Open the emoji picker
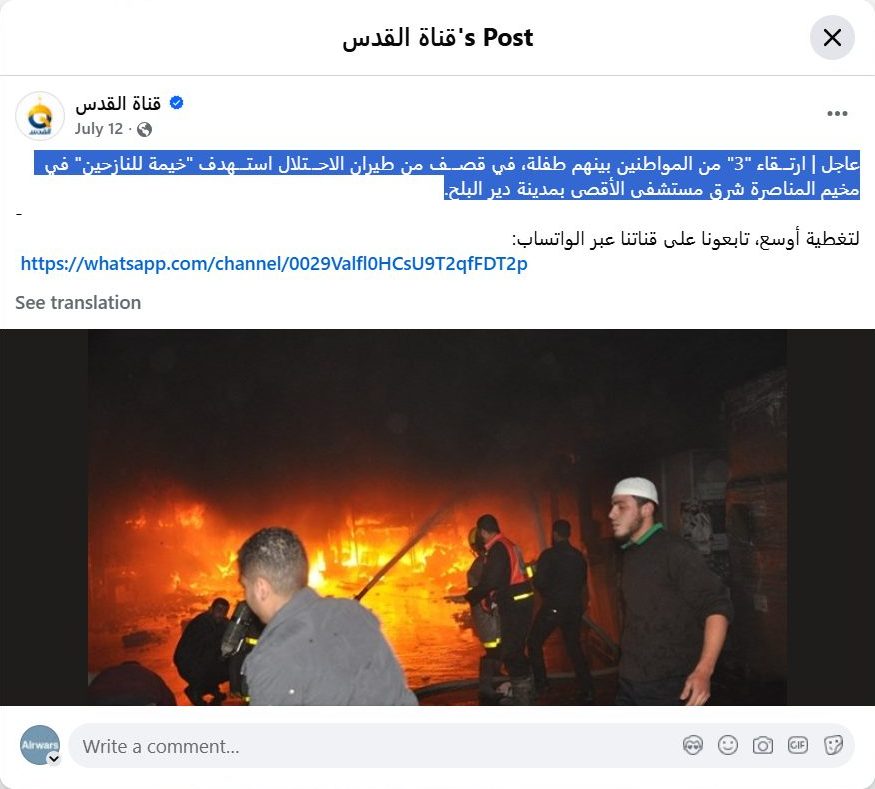875x789 pixels. tap(728, 745)
